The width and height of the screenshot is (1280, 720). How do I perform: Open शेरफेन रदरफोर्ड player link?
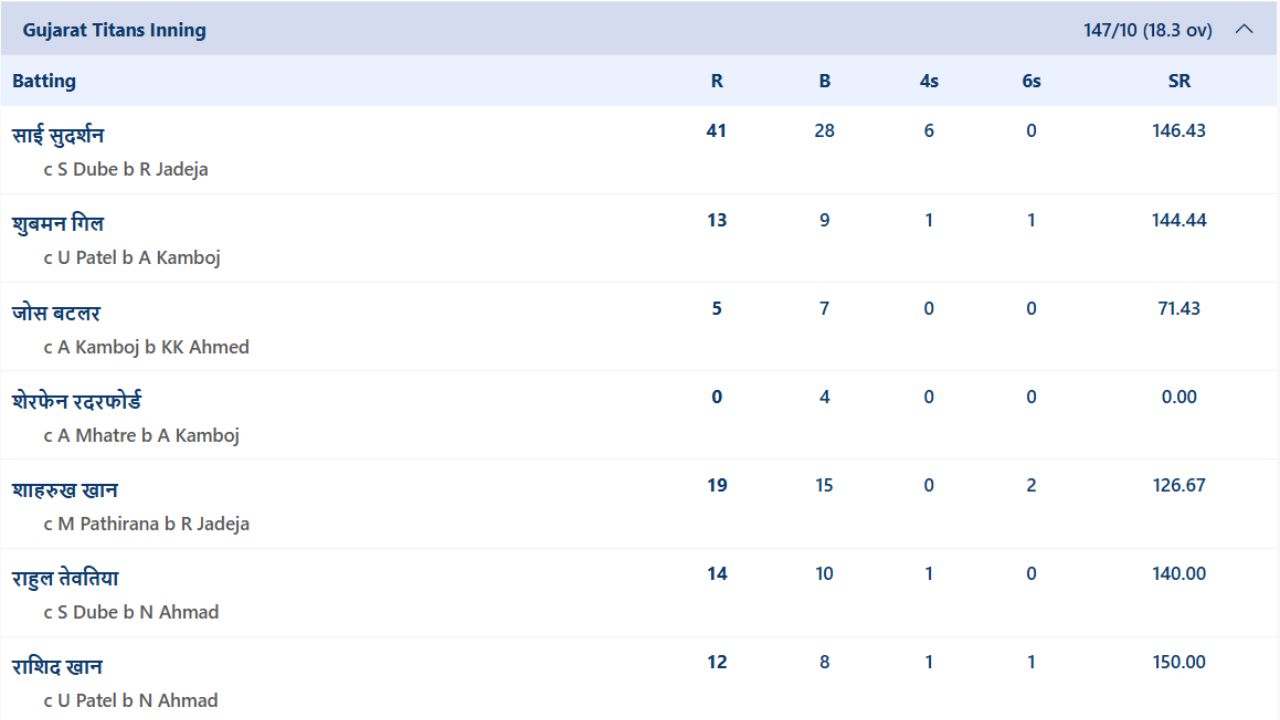[77, 400]
